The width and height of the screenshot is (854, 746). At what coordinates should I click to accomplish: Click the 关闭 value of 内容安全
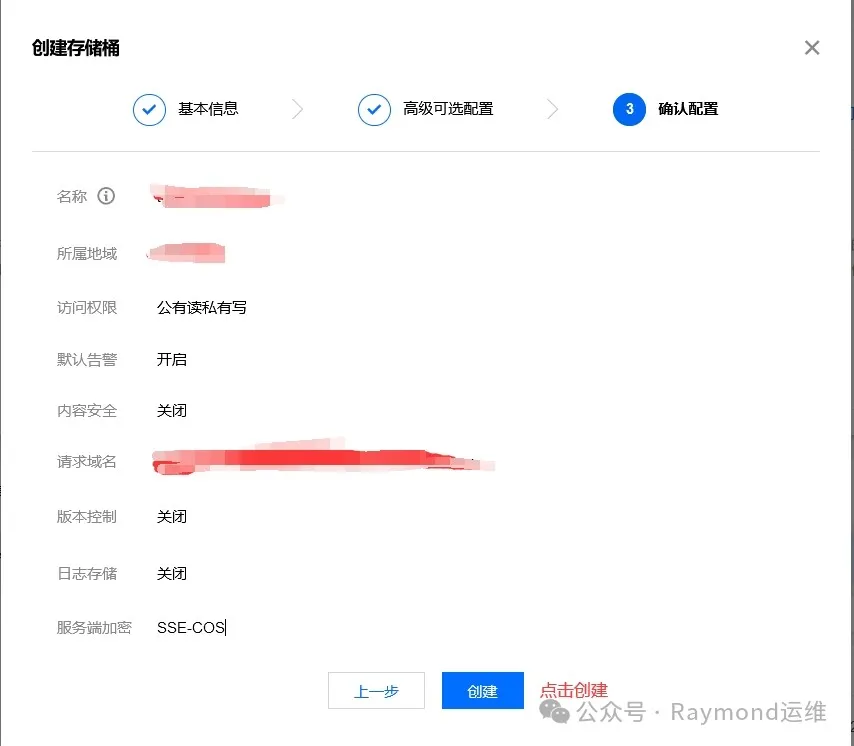click(x=172, y=411)
